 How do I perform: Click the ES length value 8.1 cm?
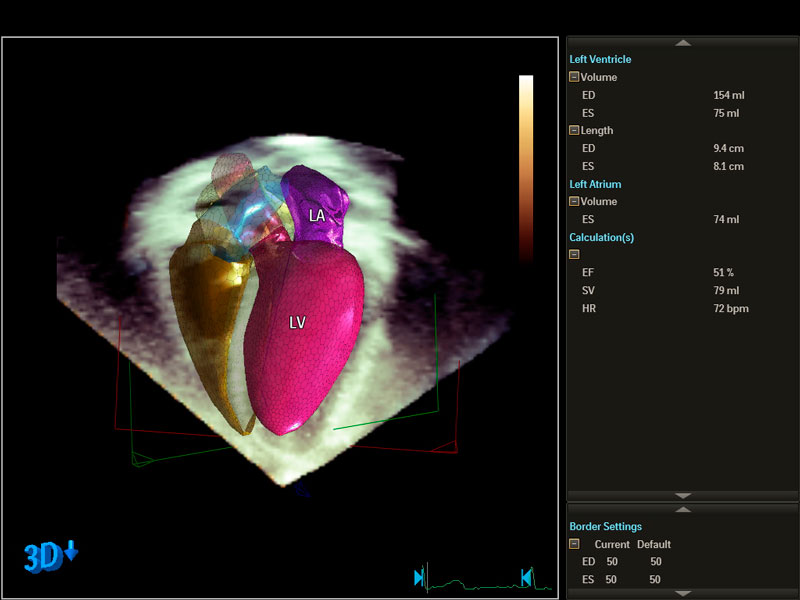[729, 166]
